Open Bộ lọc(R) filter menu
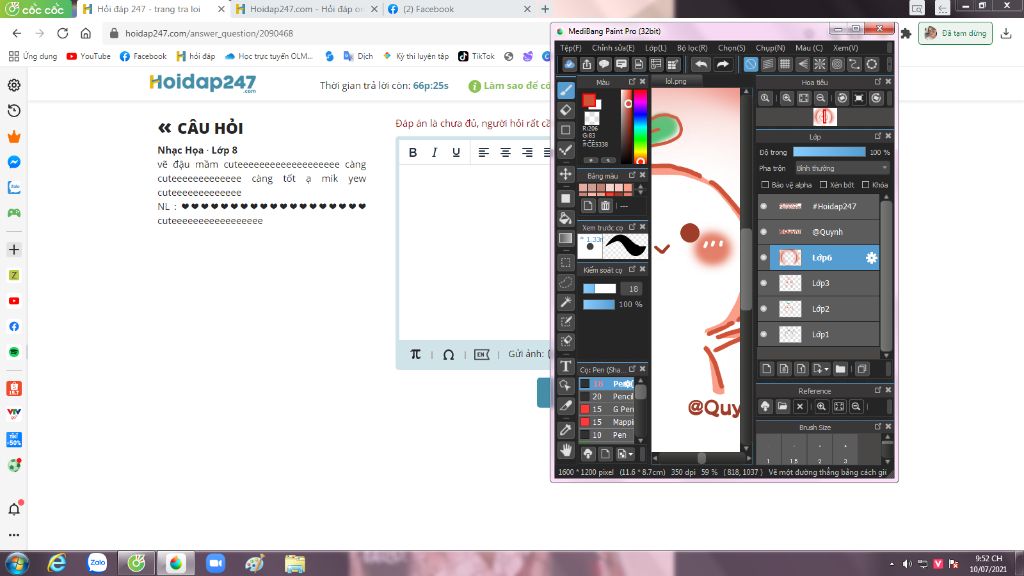Screen dimensions: 1024x576 point(692,48)
